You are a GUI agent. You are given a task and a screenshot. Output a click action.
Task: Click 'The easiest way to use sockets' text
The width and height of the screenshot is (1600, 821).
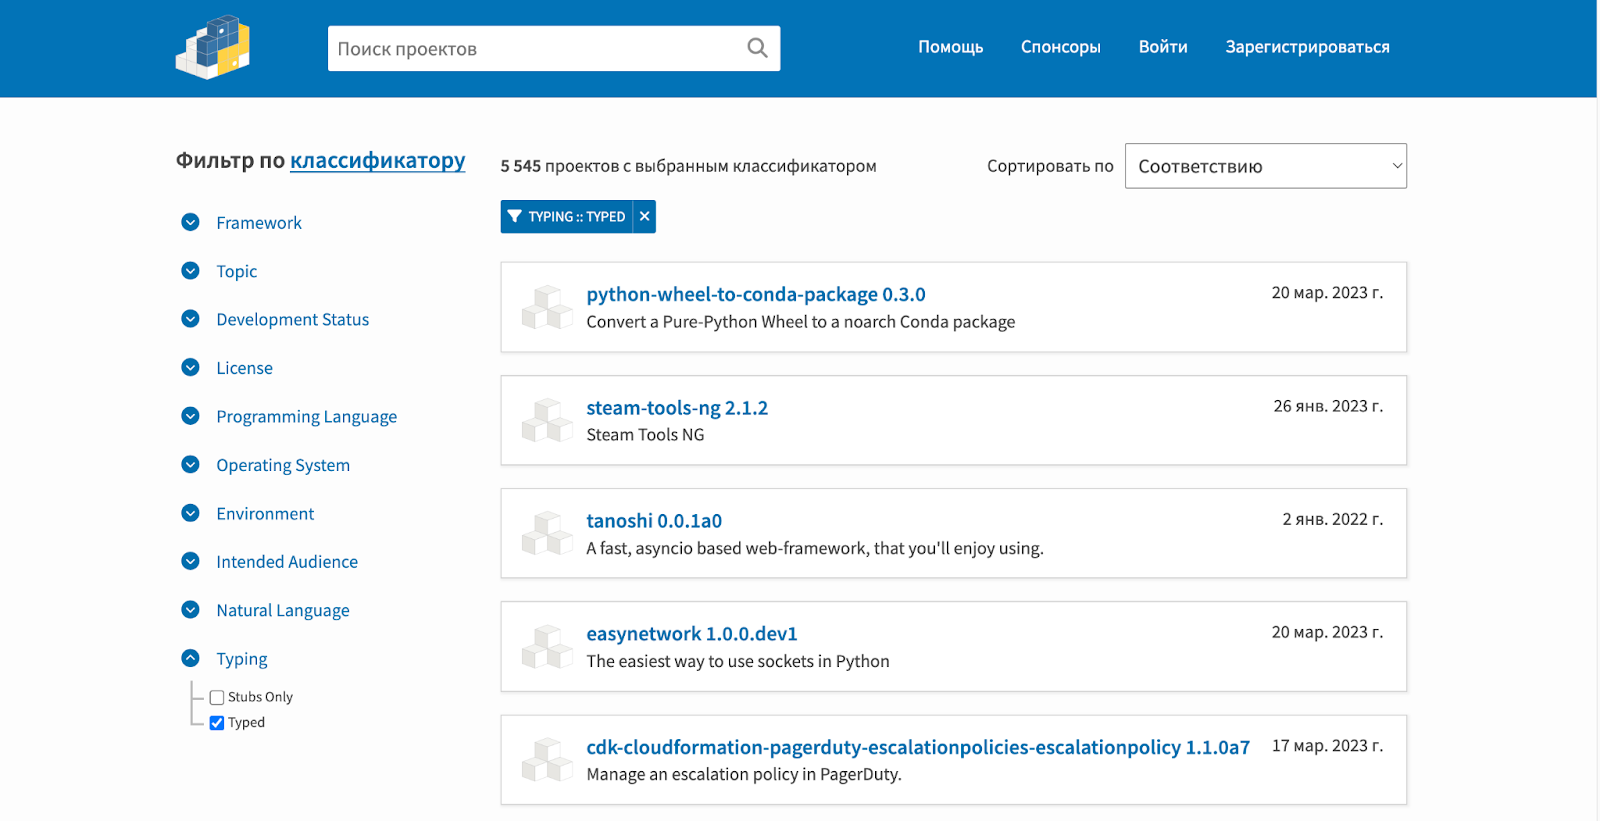pyautogui.click(x=738, y=661)
